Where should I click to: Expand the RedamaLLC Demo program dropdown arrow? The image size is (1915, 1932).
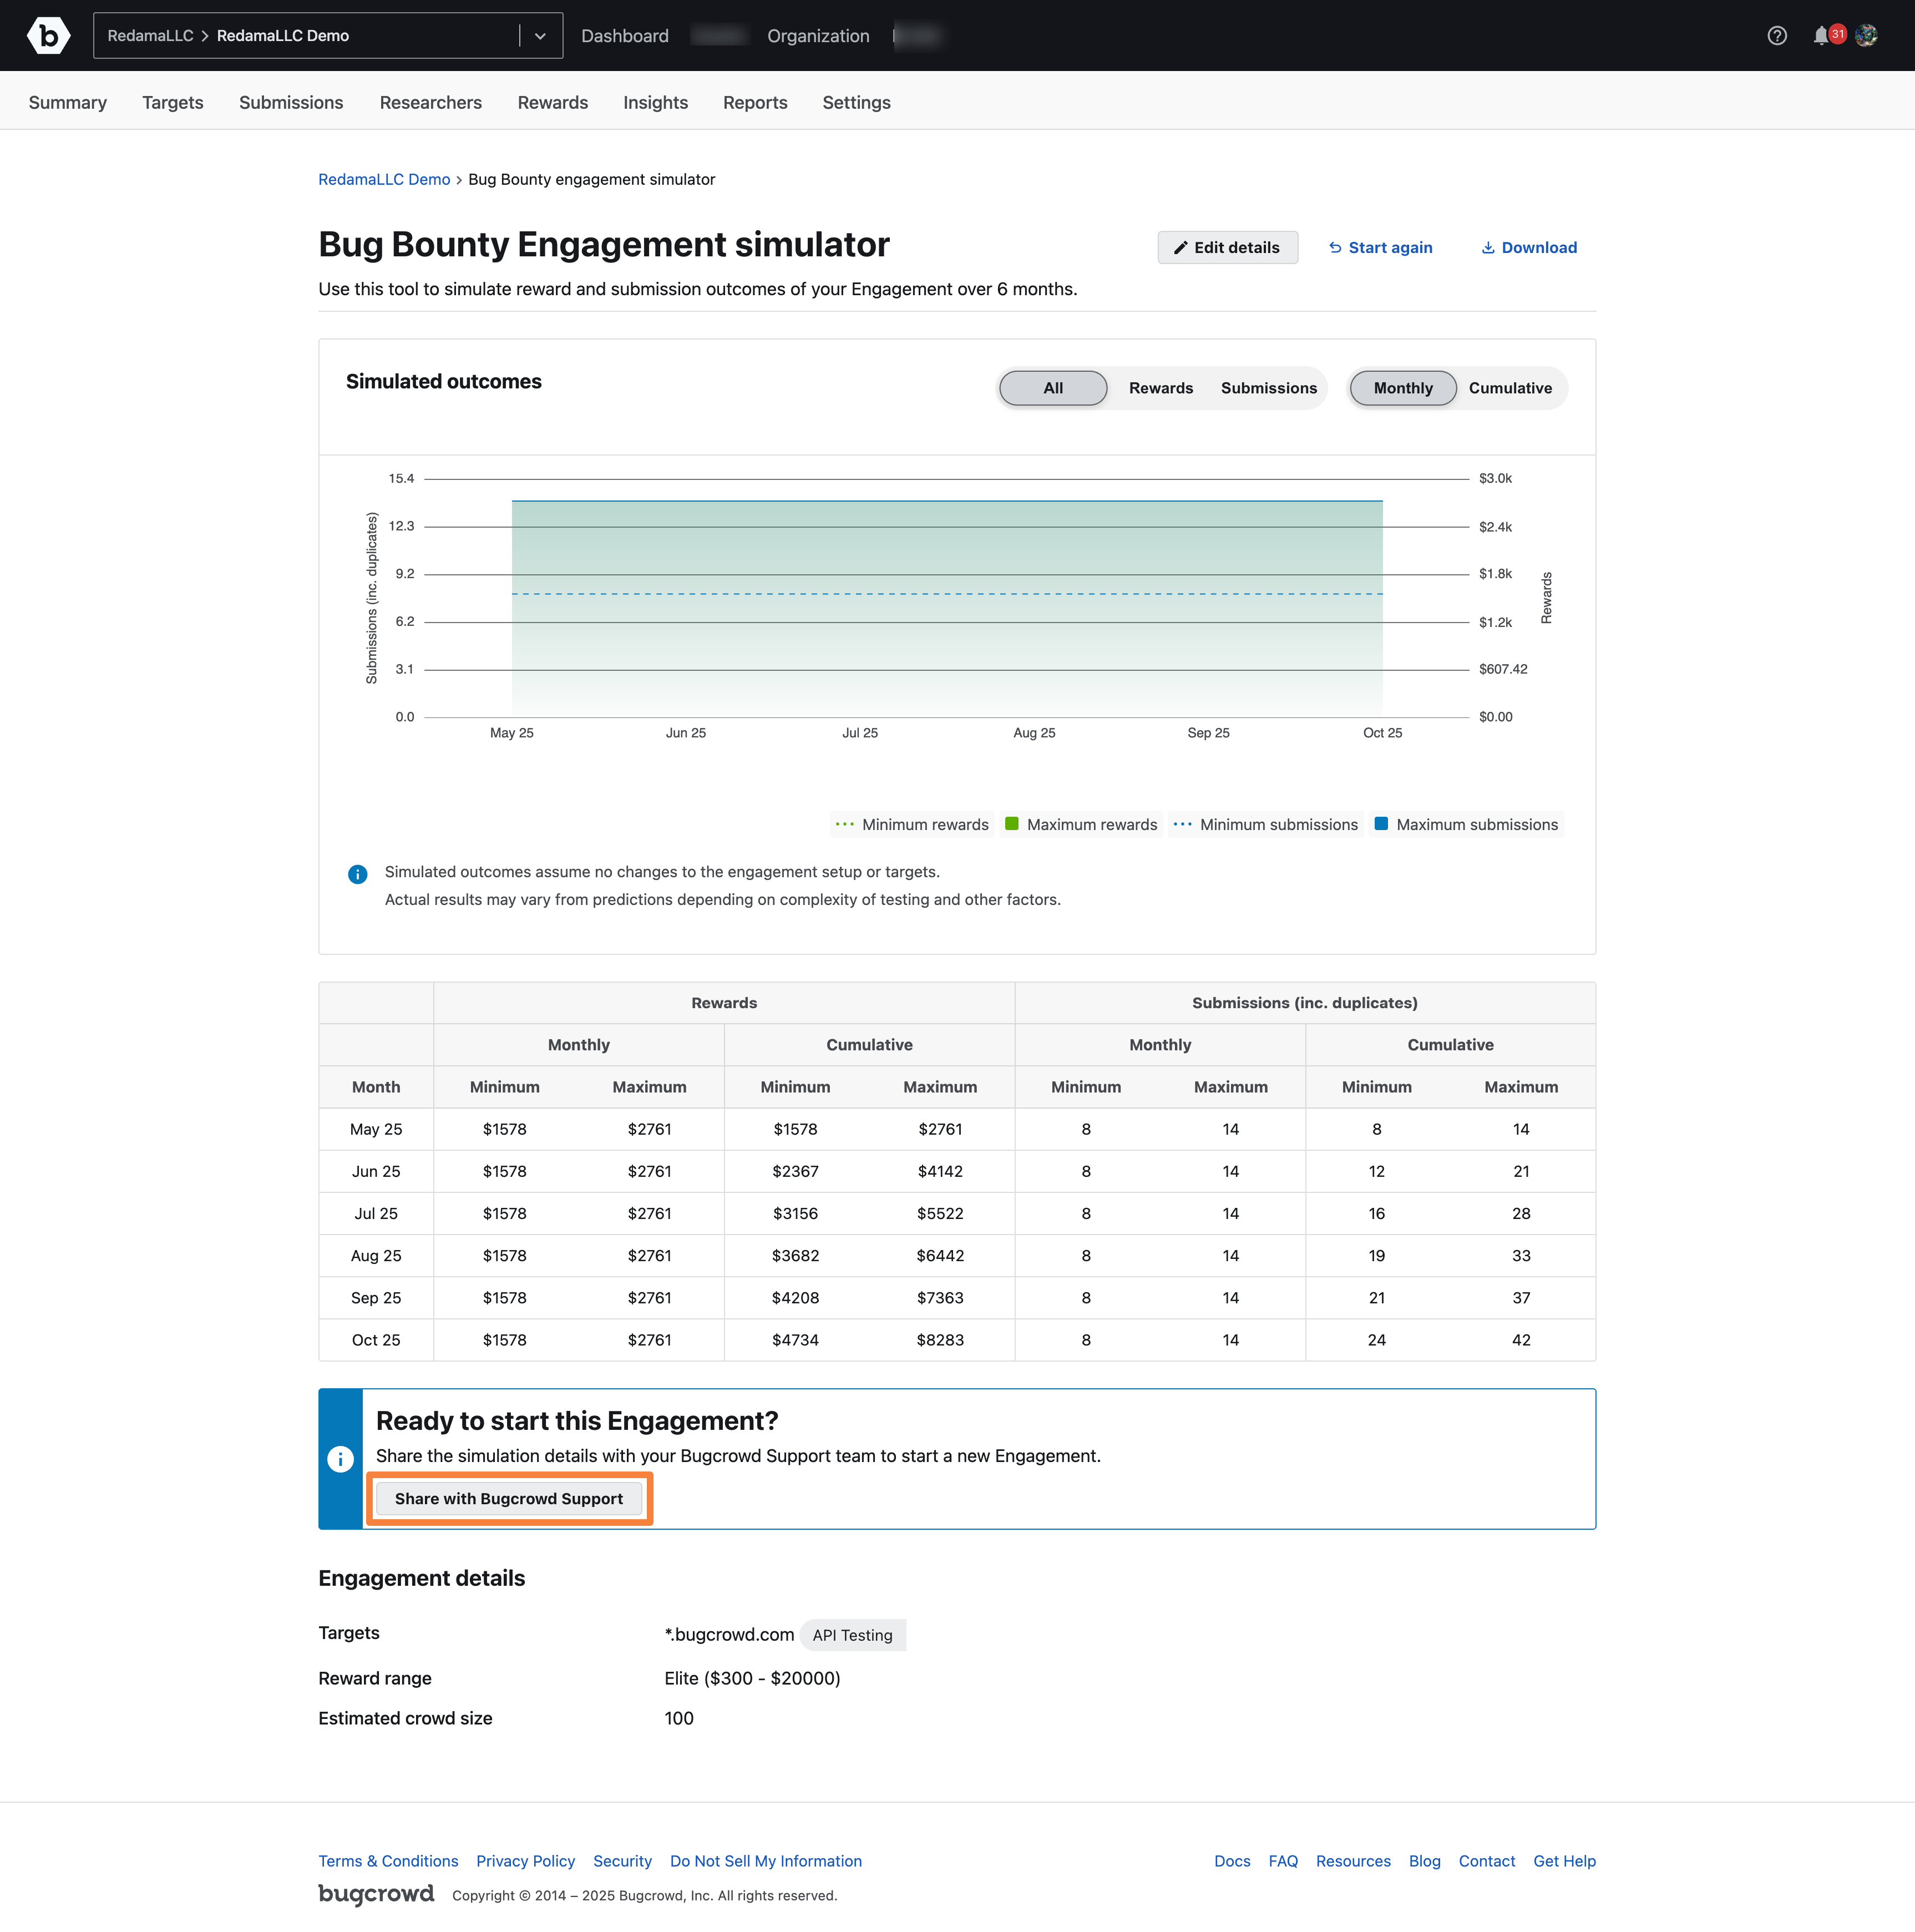(x=540, y=36)
